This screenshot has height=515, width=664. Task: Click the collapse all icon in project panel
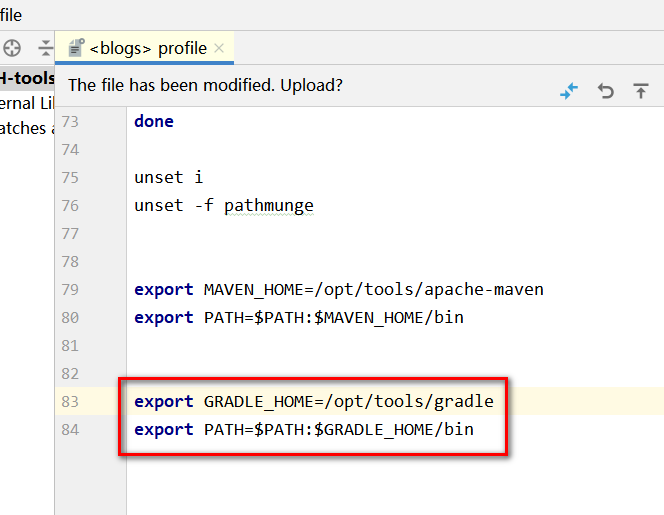pos(45,47)
